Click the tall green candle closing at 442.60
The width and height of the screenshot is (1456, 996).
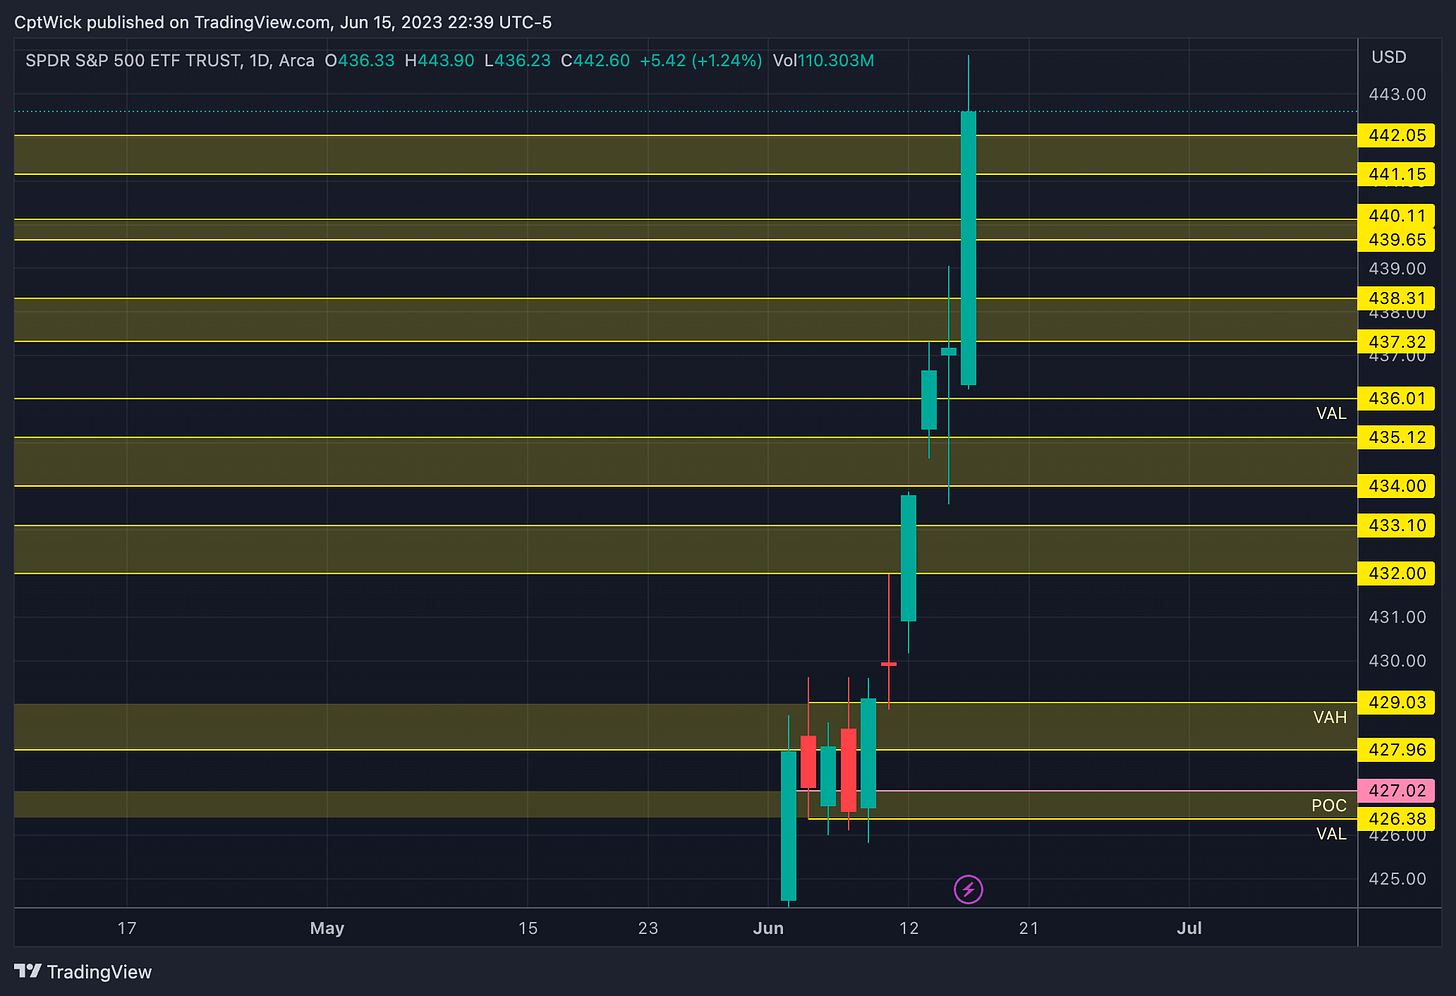coord(968,248)
